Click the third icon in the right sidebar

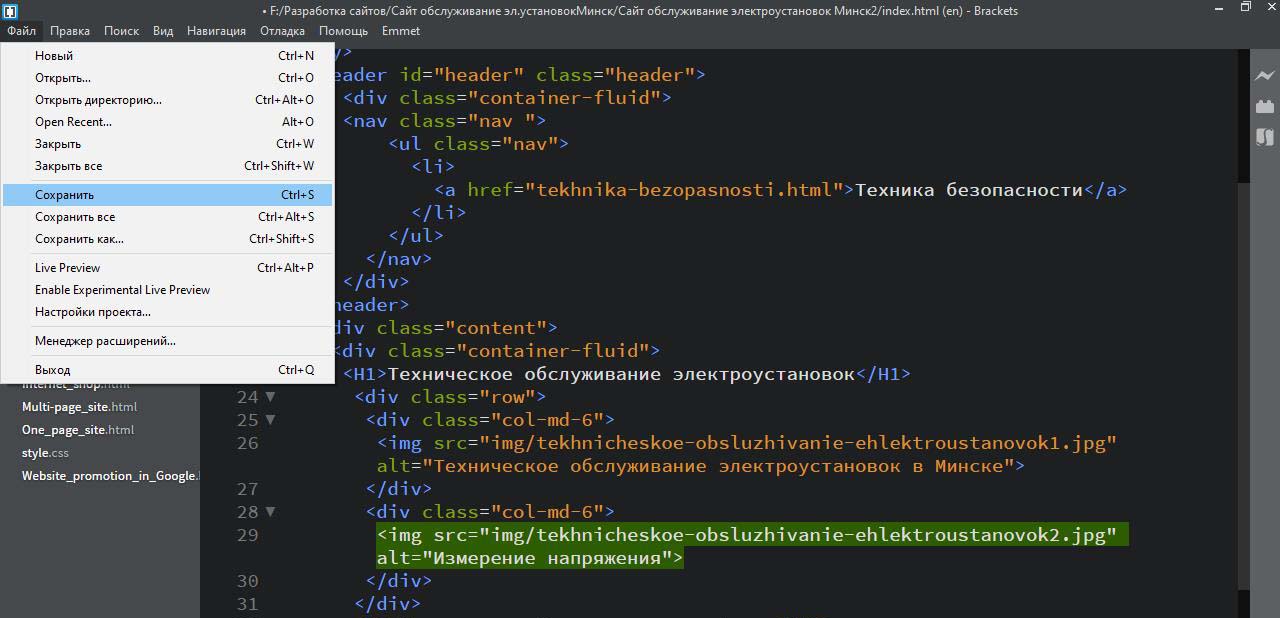point(1264,137)
